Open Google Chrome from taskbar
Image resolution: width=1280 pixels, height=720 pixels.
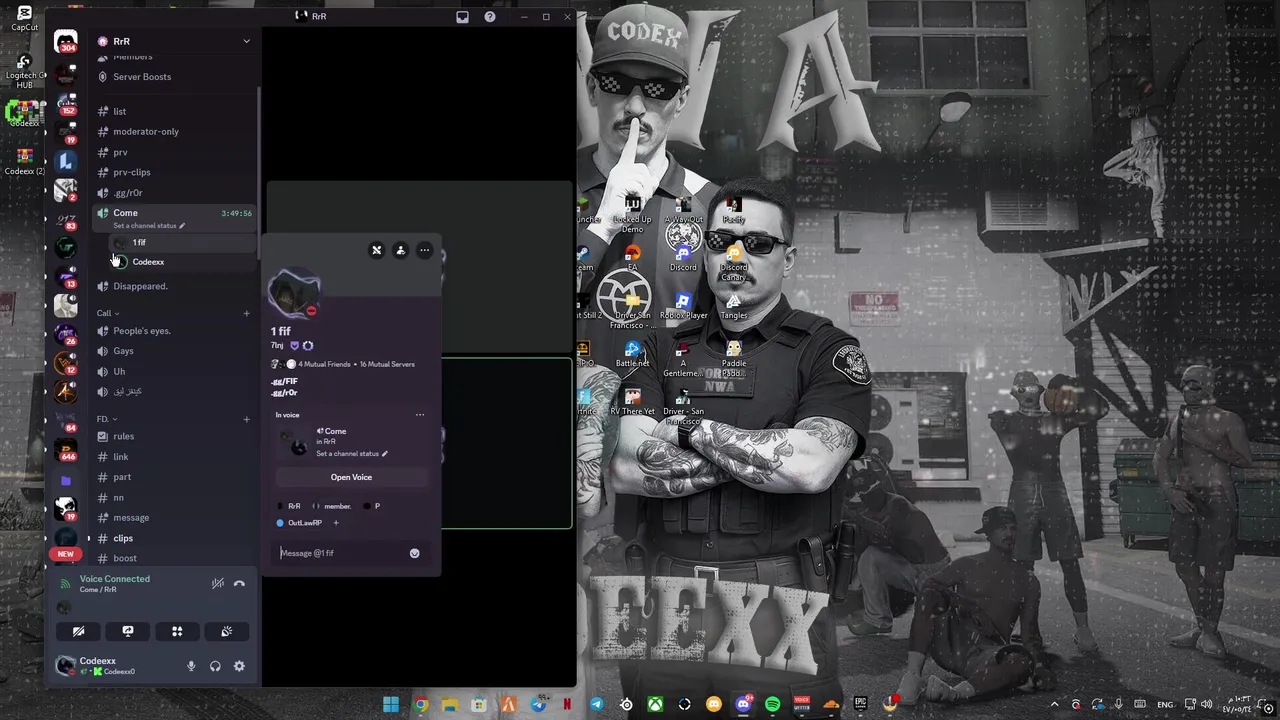421,705
